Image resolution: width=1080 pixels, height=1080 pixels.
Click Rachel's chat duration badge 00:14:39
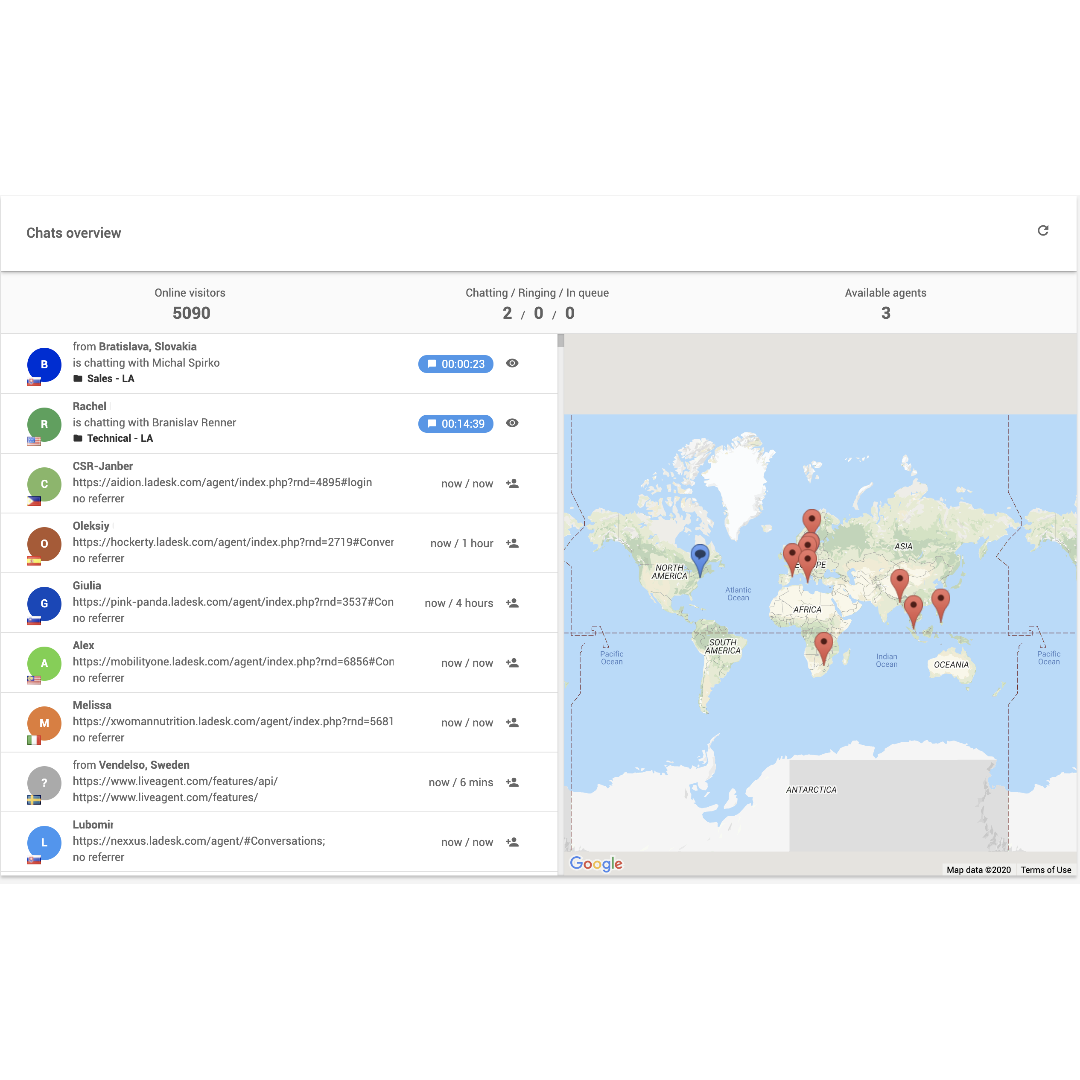coord(455,423)
